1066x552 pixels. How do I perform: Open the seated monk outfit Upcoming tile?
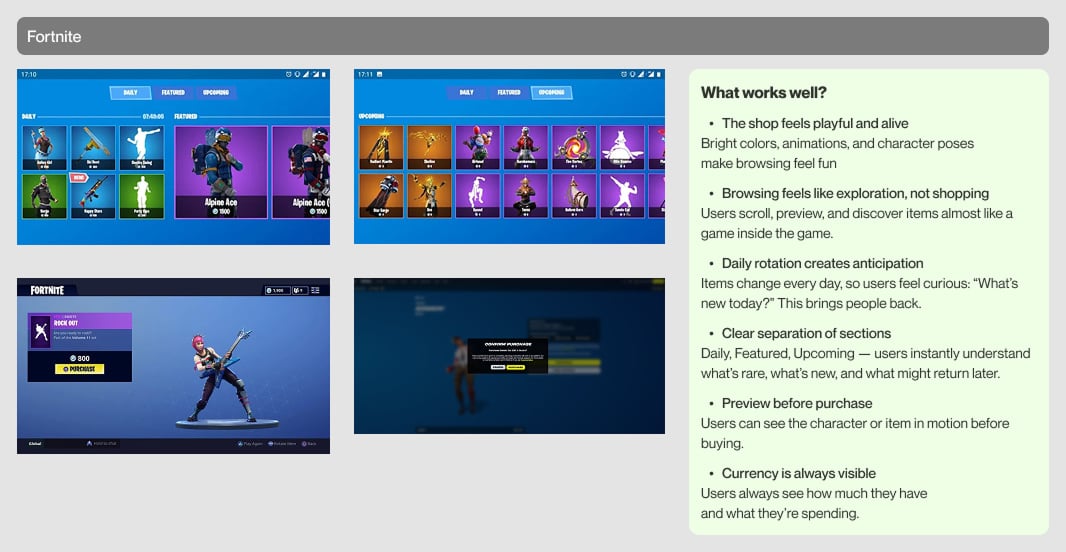526,196
